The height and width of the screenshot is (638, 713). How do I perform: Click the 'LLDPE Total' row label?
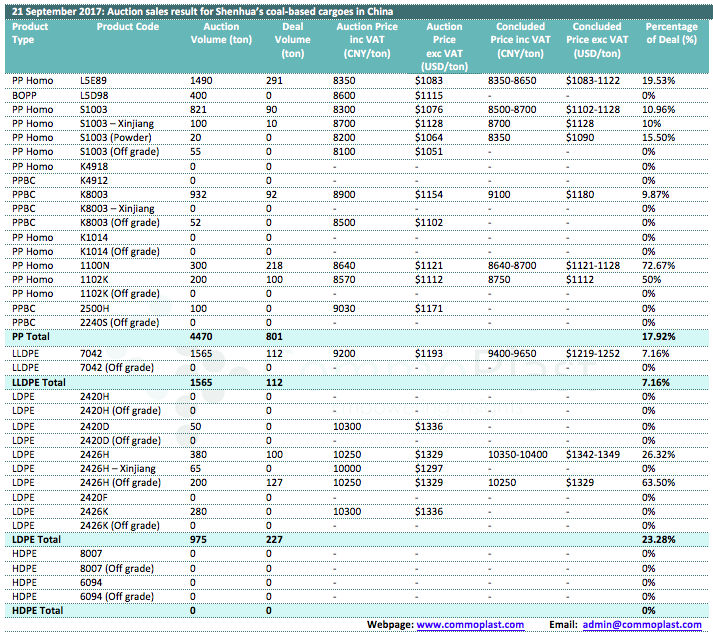click(39, 382)
